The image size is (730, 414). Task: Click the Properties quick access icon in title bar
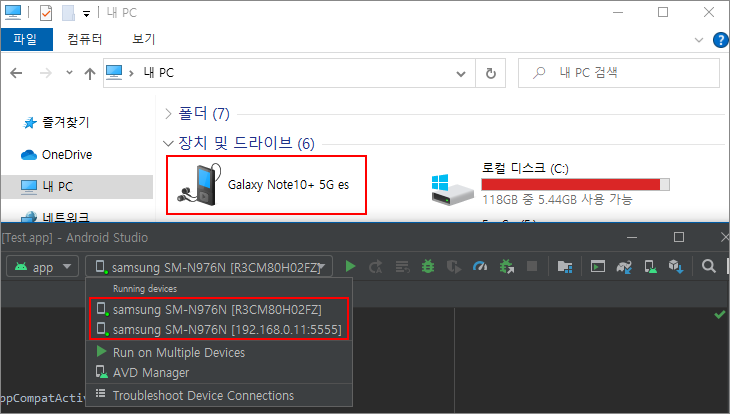coord(46,13)
